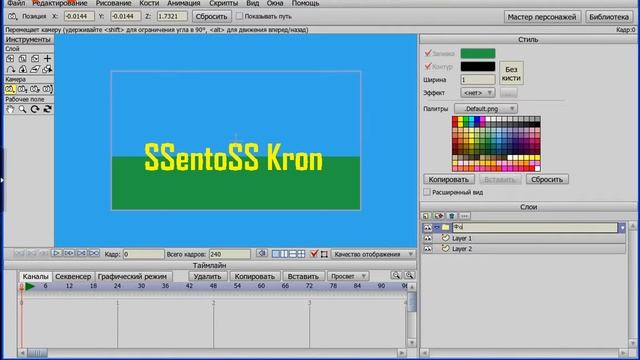This screenshot has width=640, height=360.
Task: Click the Ширина width input field
Action: 478,80
